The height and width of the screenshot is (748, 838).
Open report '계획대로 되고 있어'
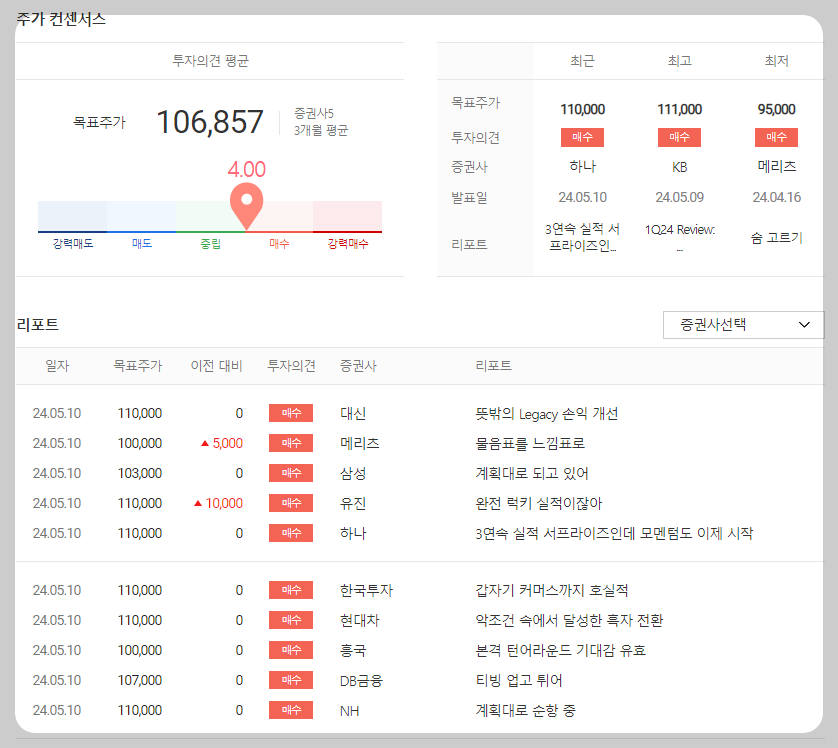point(532,473)
